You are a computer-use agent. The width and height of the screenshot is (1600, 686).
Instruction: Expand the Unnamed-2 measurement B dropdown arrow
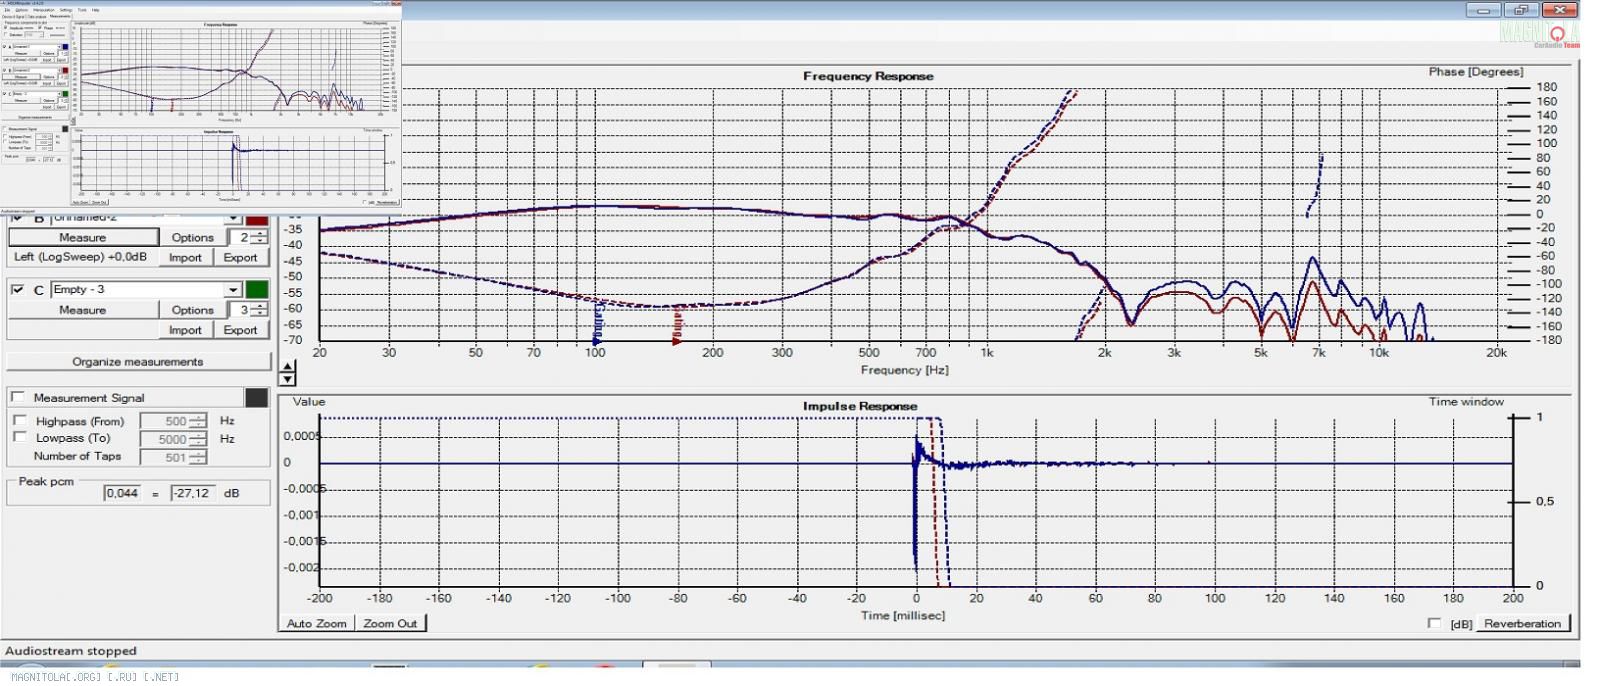click(233, 217)
